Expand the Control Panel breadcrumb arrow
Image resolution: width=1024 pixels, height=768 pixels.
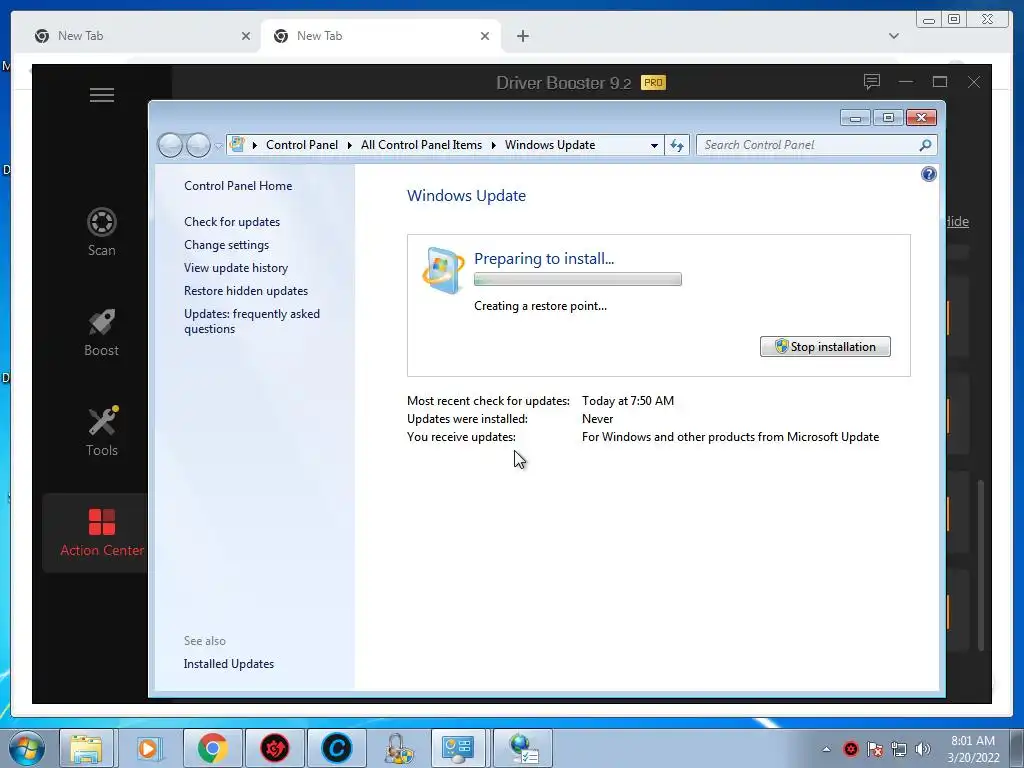(350, 145)
